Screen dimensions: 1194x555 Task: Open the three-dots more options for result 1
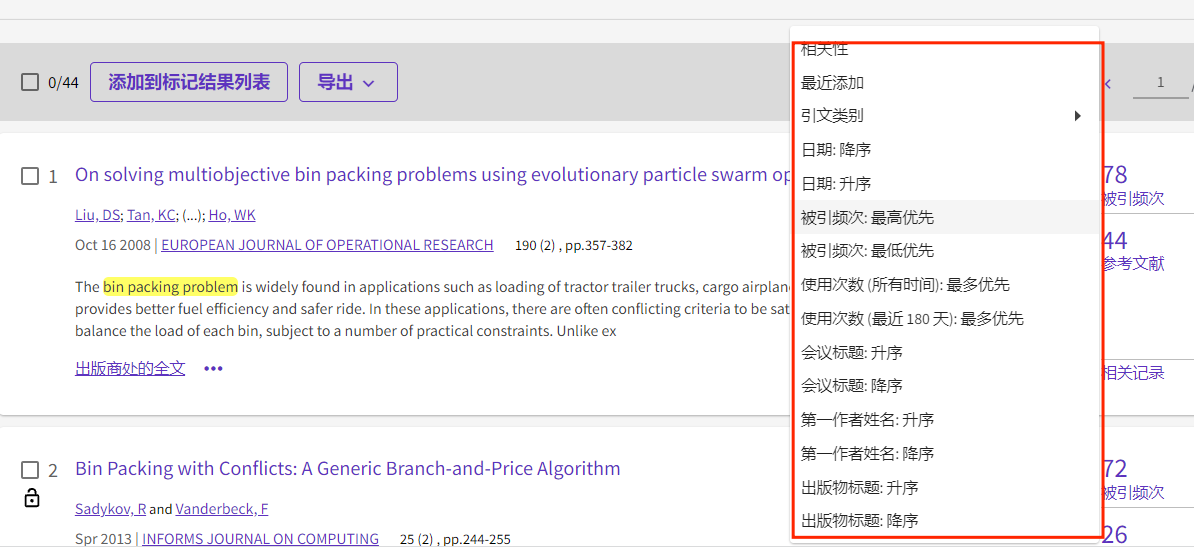click(x=213, y=368)
